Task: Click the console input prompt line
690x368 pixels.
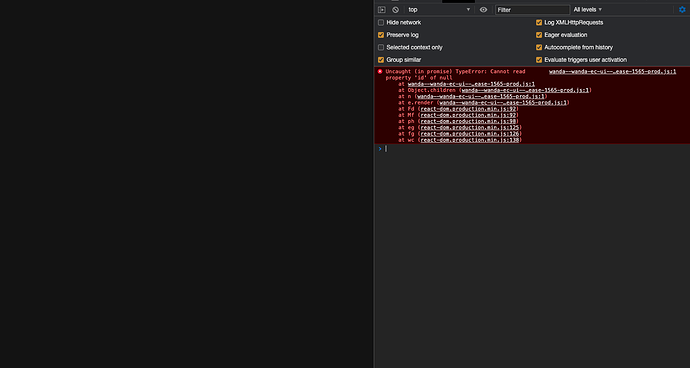Action: 532,149
